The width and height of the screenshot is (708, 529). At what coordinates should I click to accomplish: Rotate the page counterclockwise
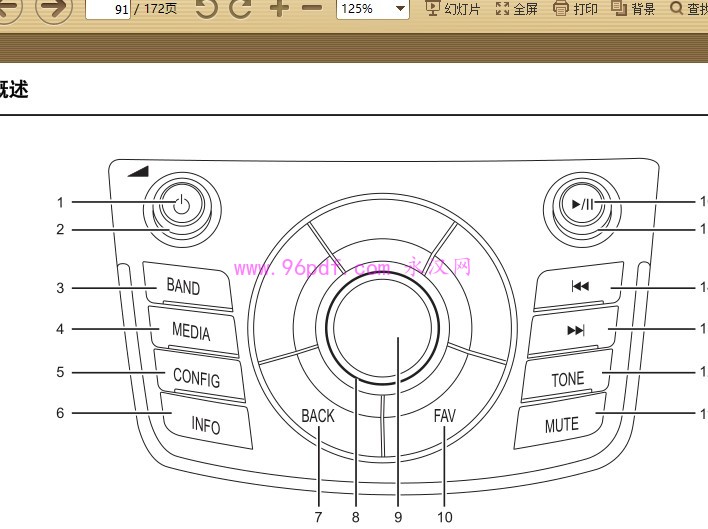(205, 9)
